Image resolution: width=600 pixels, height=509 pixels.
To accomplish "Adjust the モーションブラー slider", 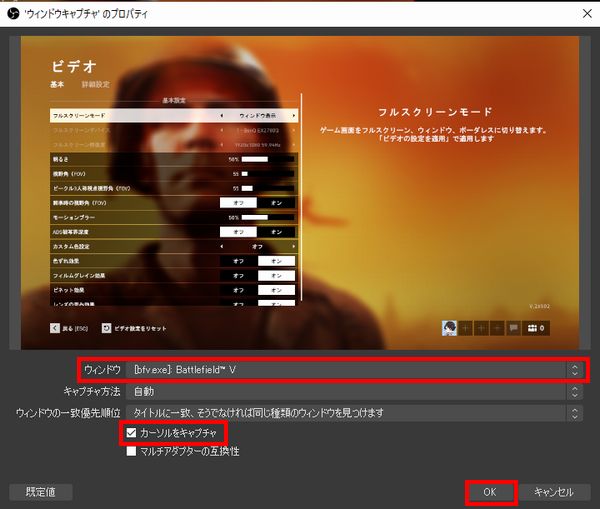I will coord(268,217).
